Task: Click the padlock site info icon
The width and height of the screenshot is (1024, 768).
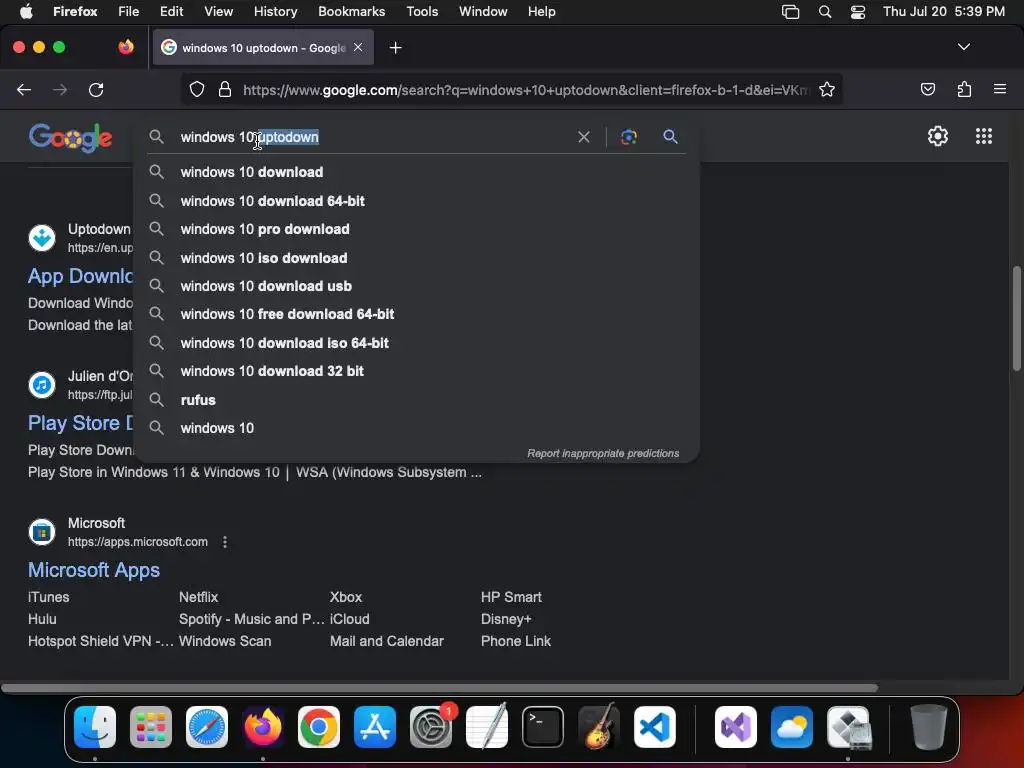Action: click(x=225, y=89)
